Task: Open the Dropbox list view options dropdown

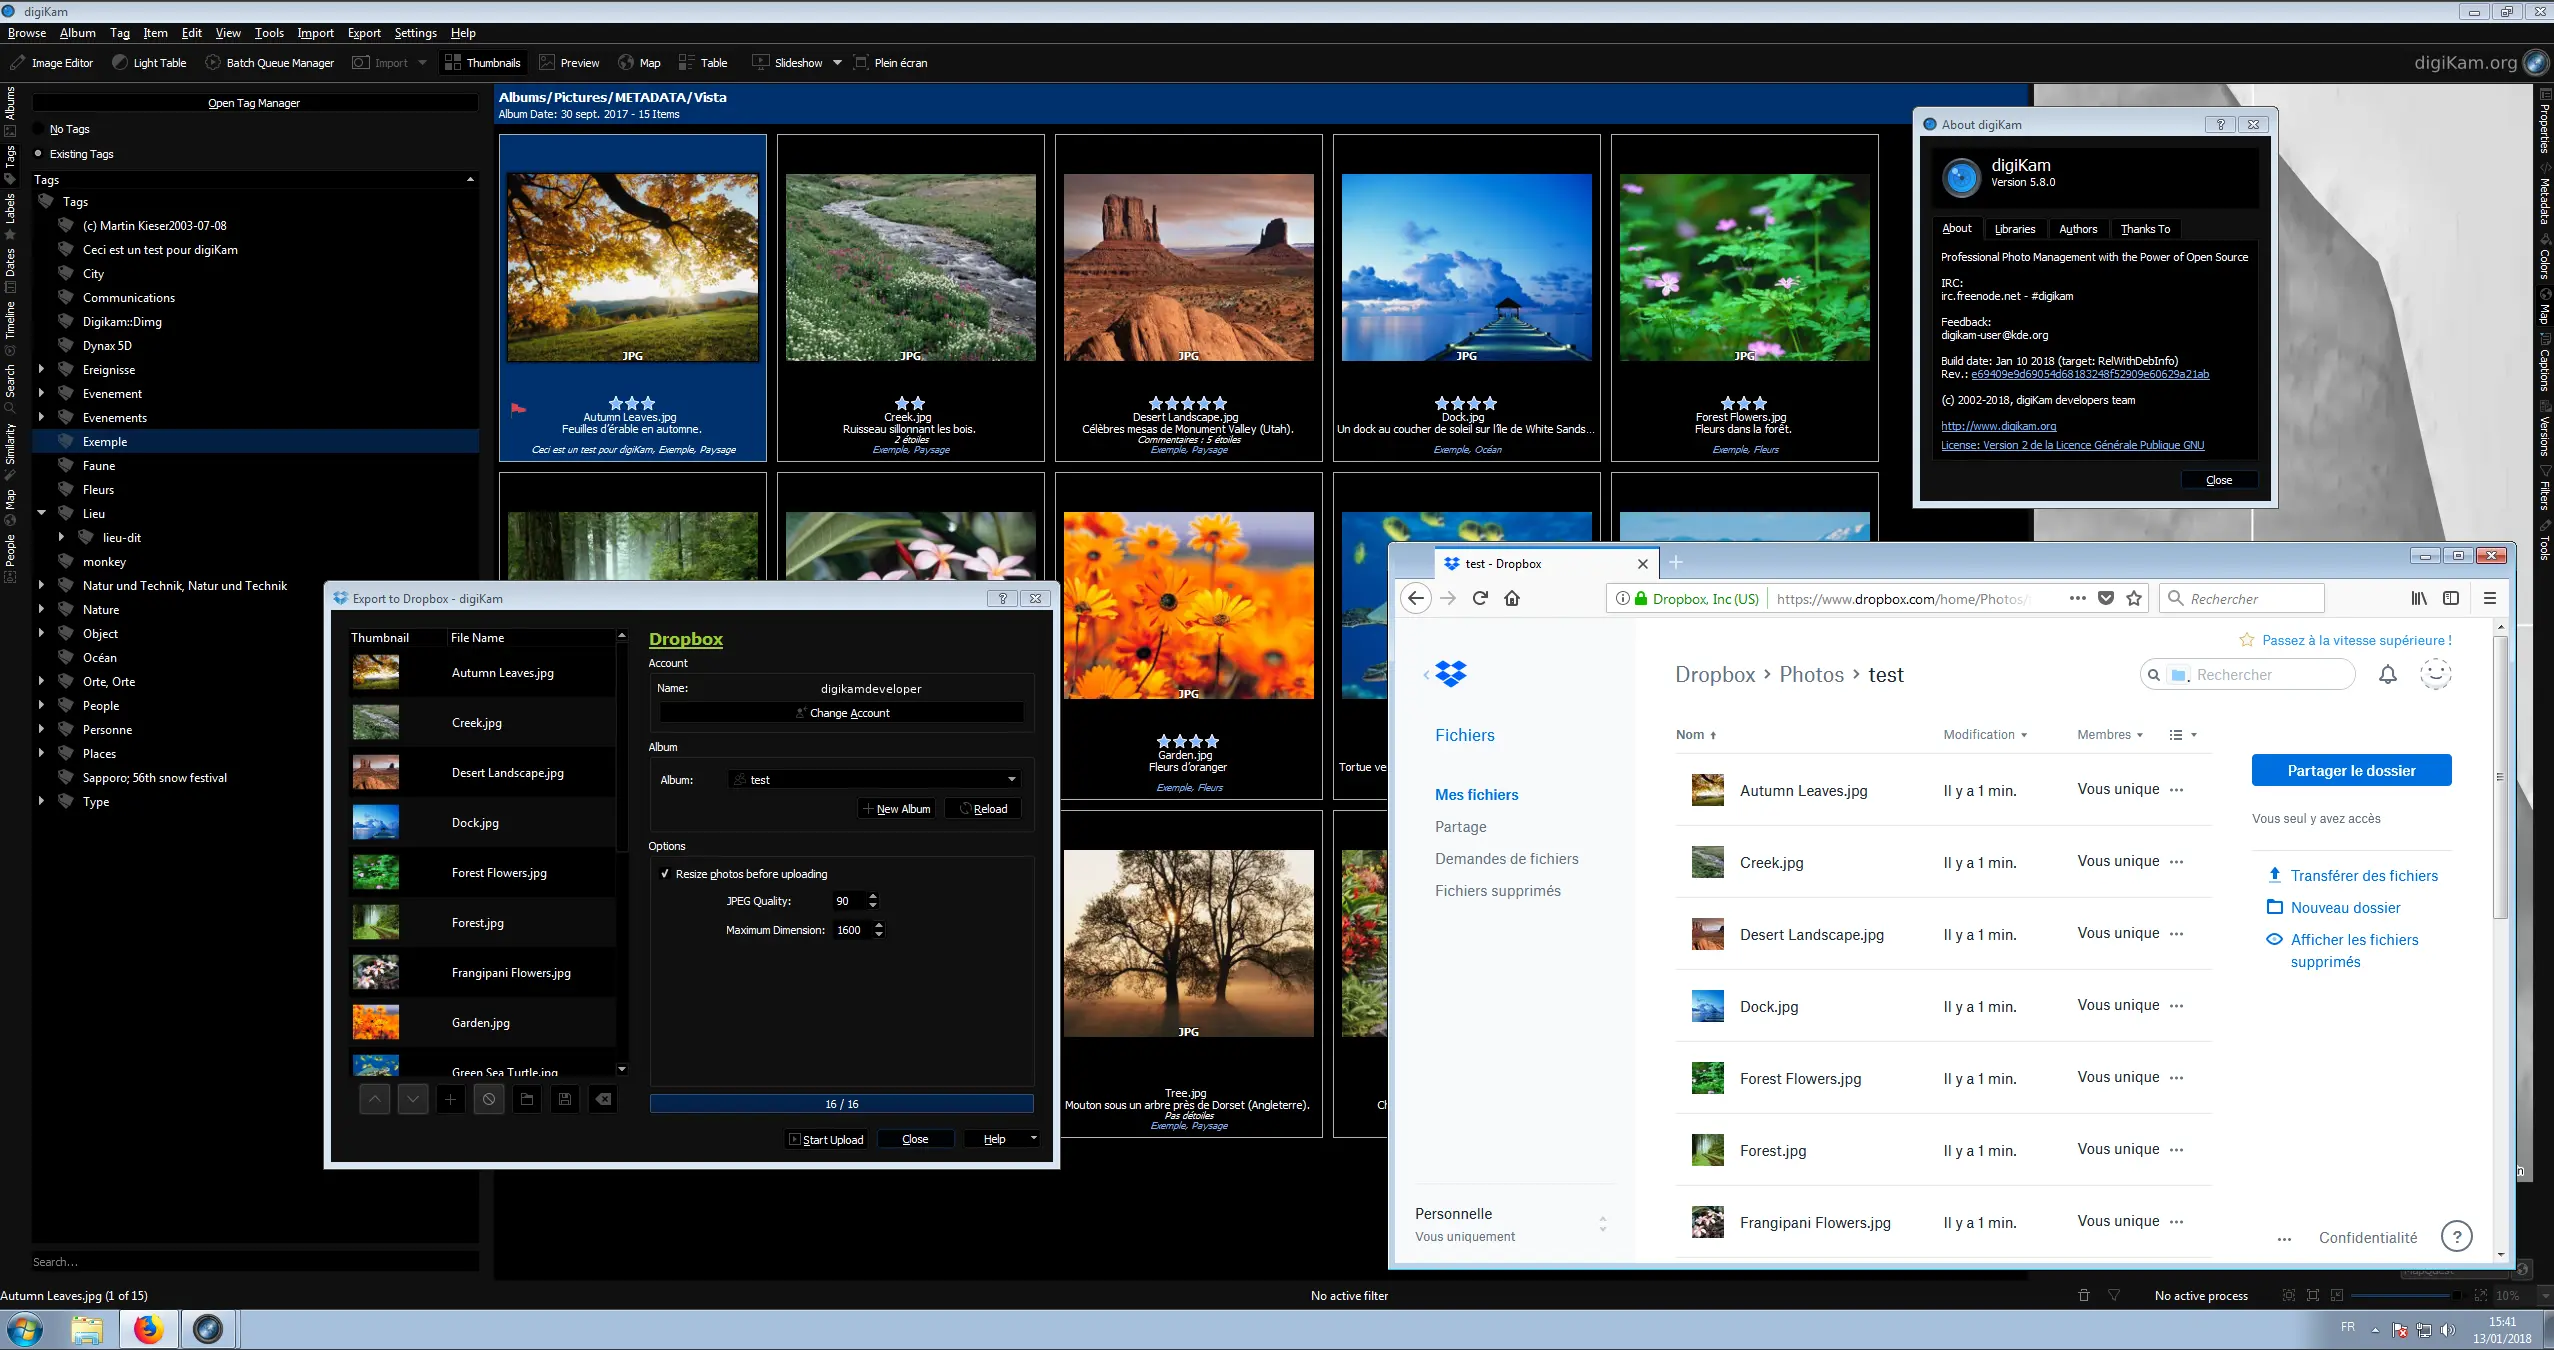Action: click(x=2183, y=735)
